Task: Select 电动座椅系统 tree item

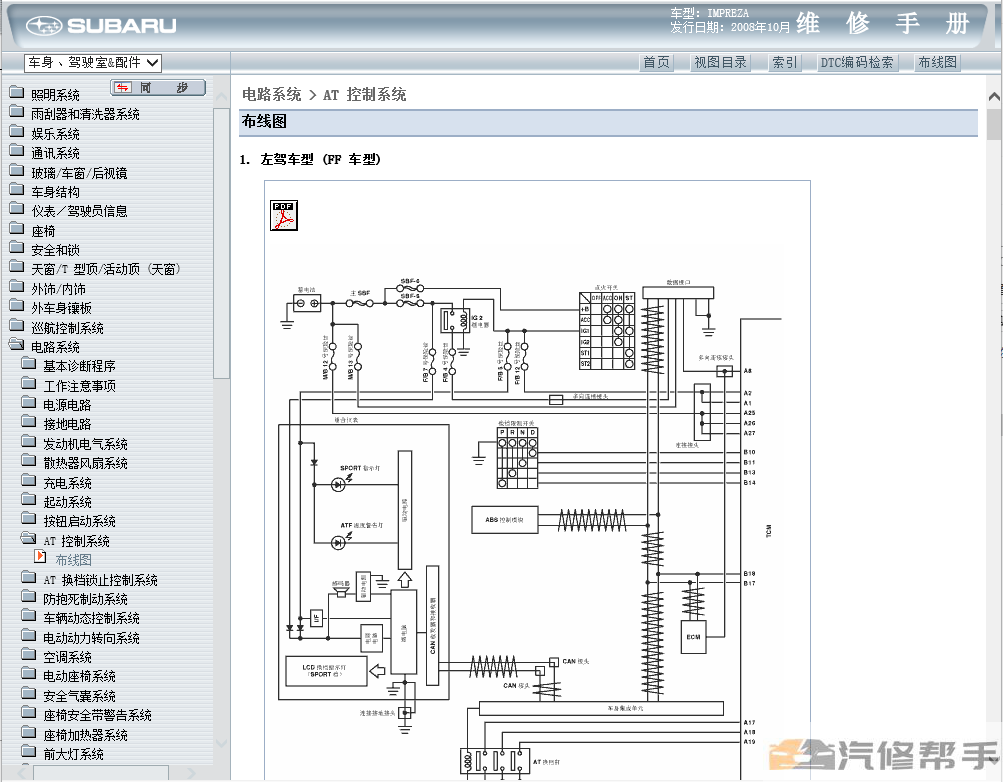Action: pos(79,676)
